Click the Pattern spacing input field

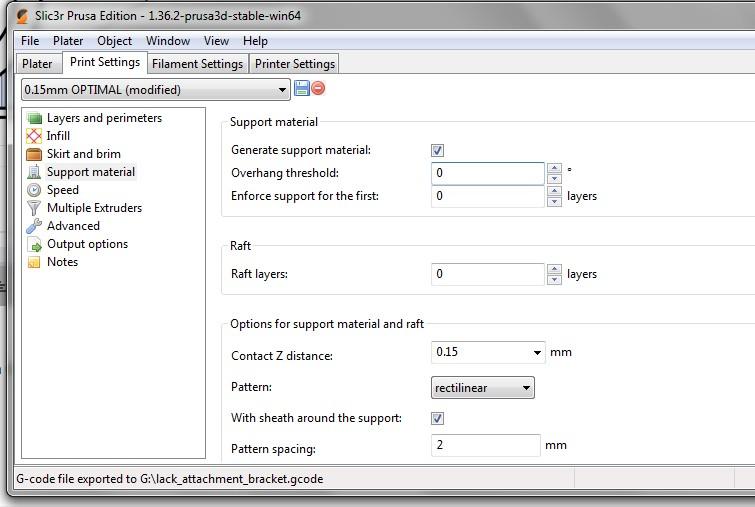(x=486, y=445)
